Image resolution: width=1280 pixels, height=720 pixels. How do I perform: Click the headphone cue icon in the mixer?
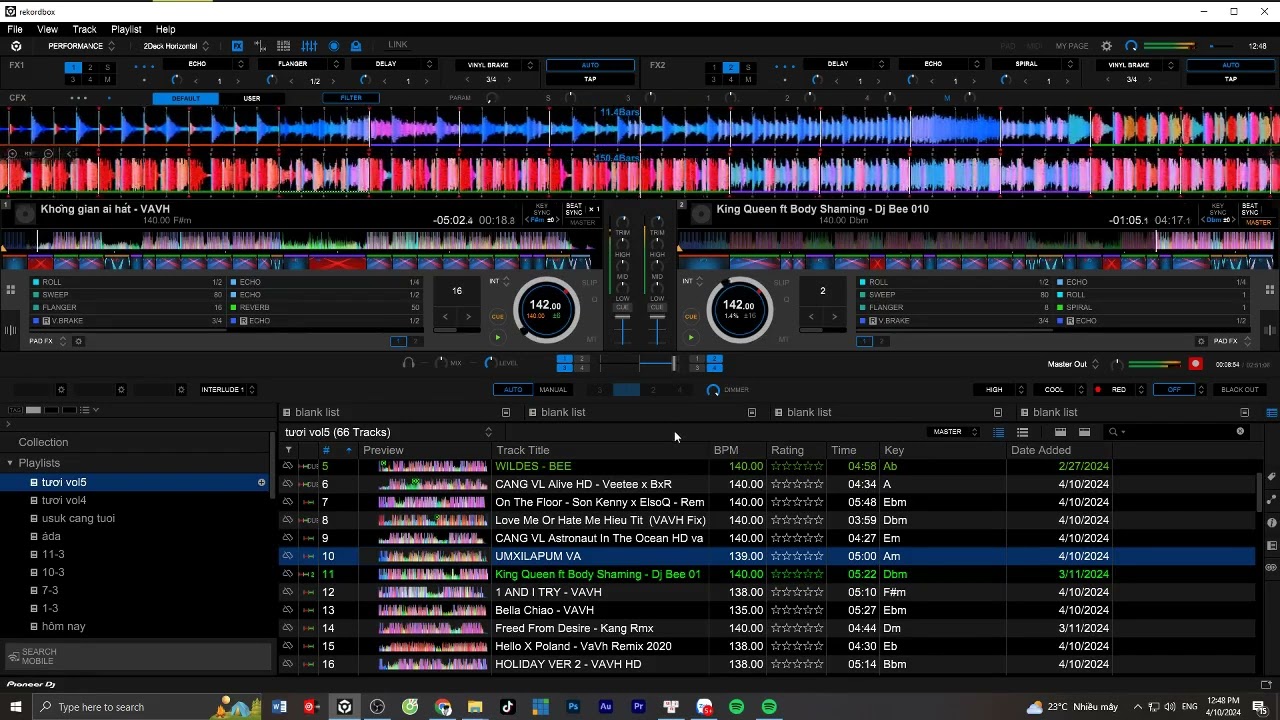(x=408, y=363)
